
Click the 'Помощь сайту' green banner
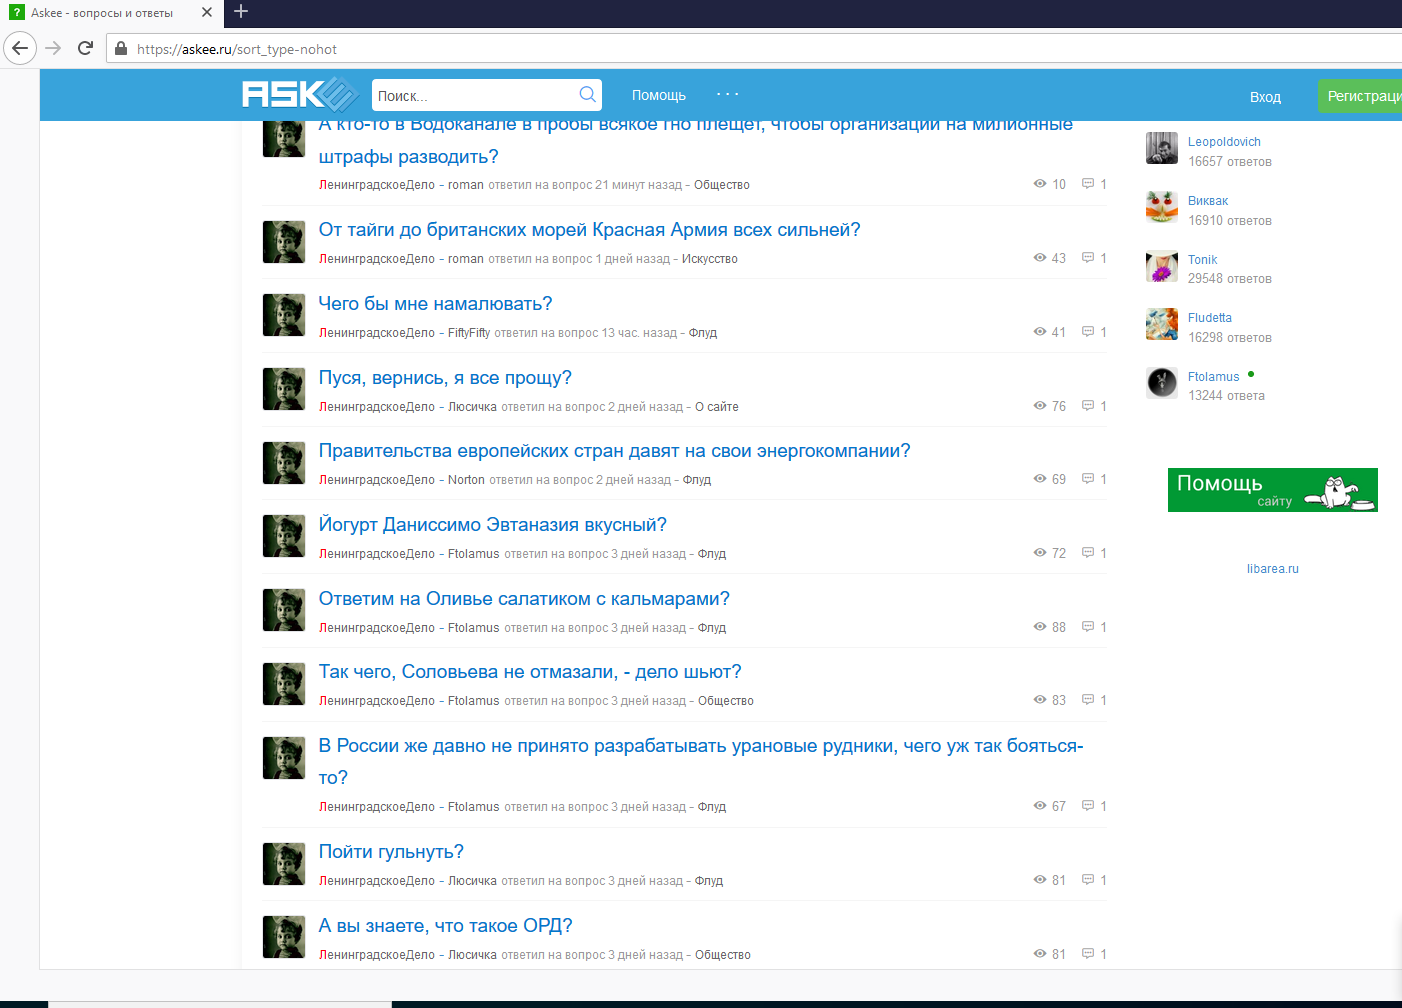1272,490
